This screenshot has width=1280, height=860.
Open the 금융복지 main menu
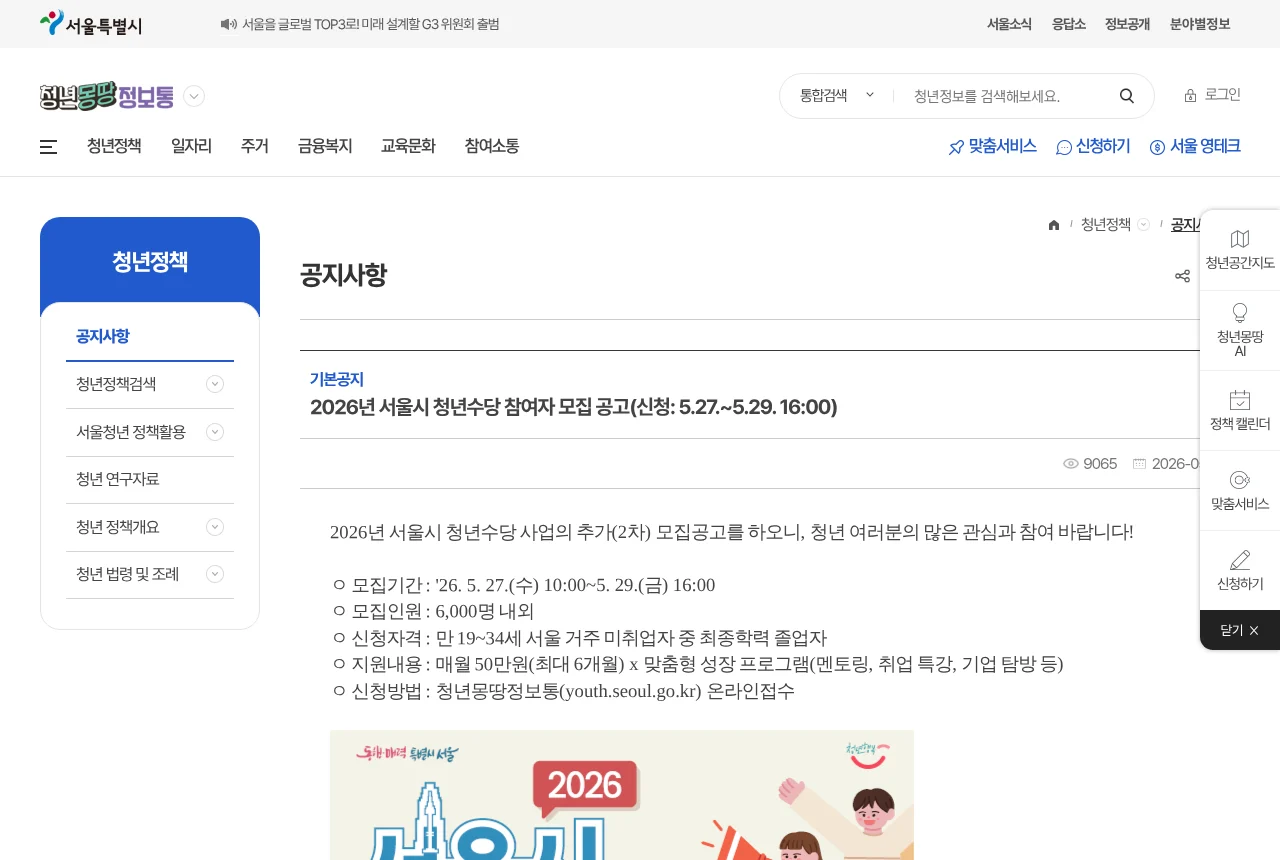325,146
